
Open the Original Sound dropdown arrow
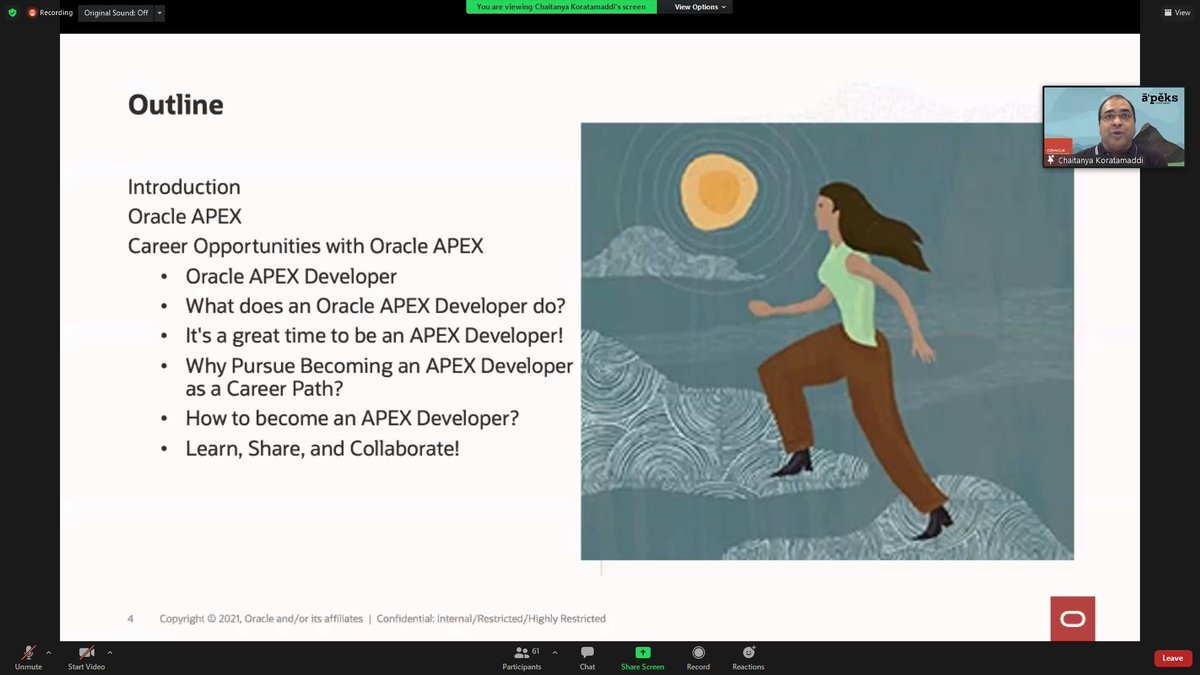[160, 13]
